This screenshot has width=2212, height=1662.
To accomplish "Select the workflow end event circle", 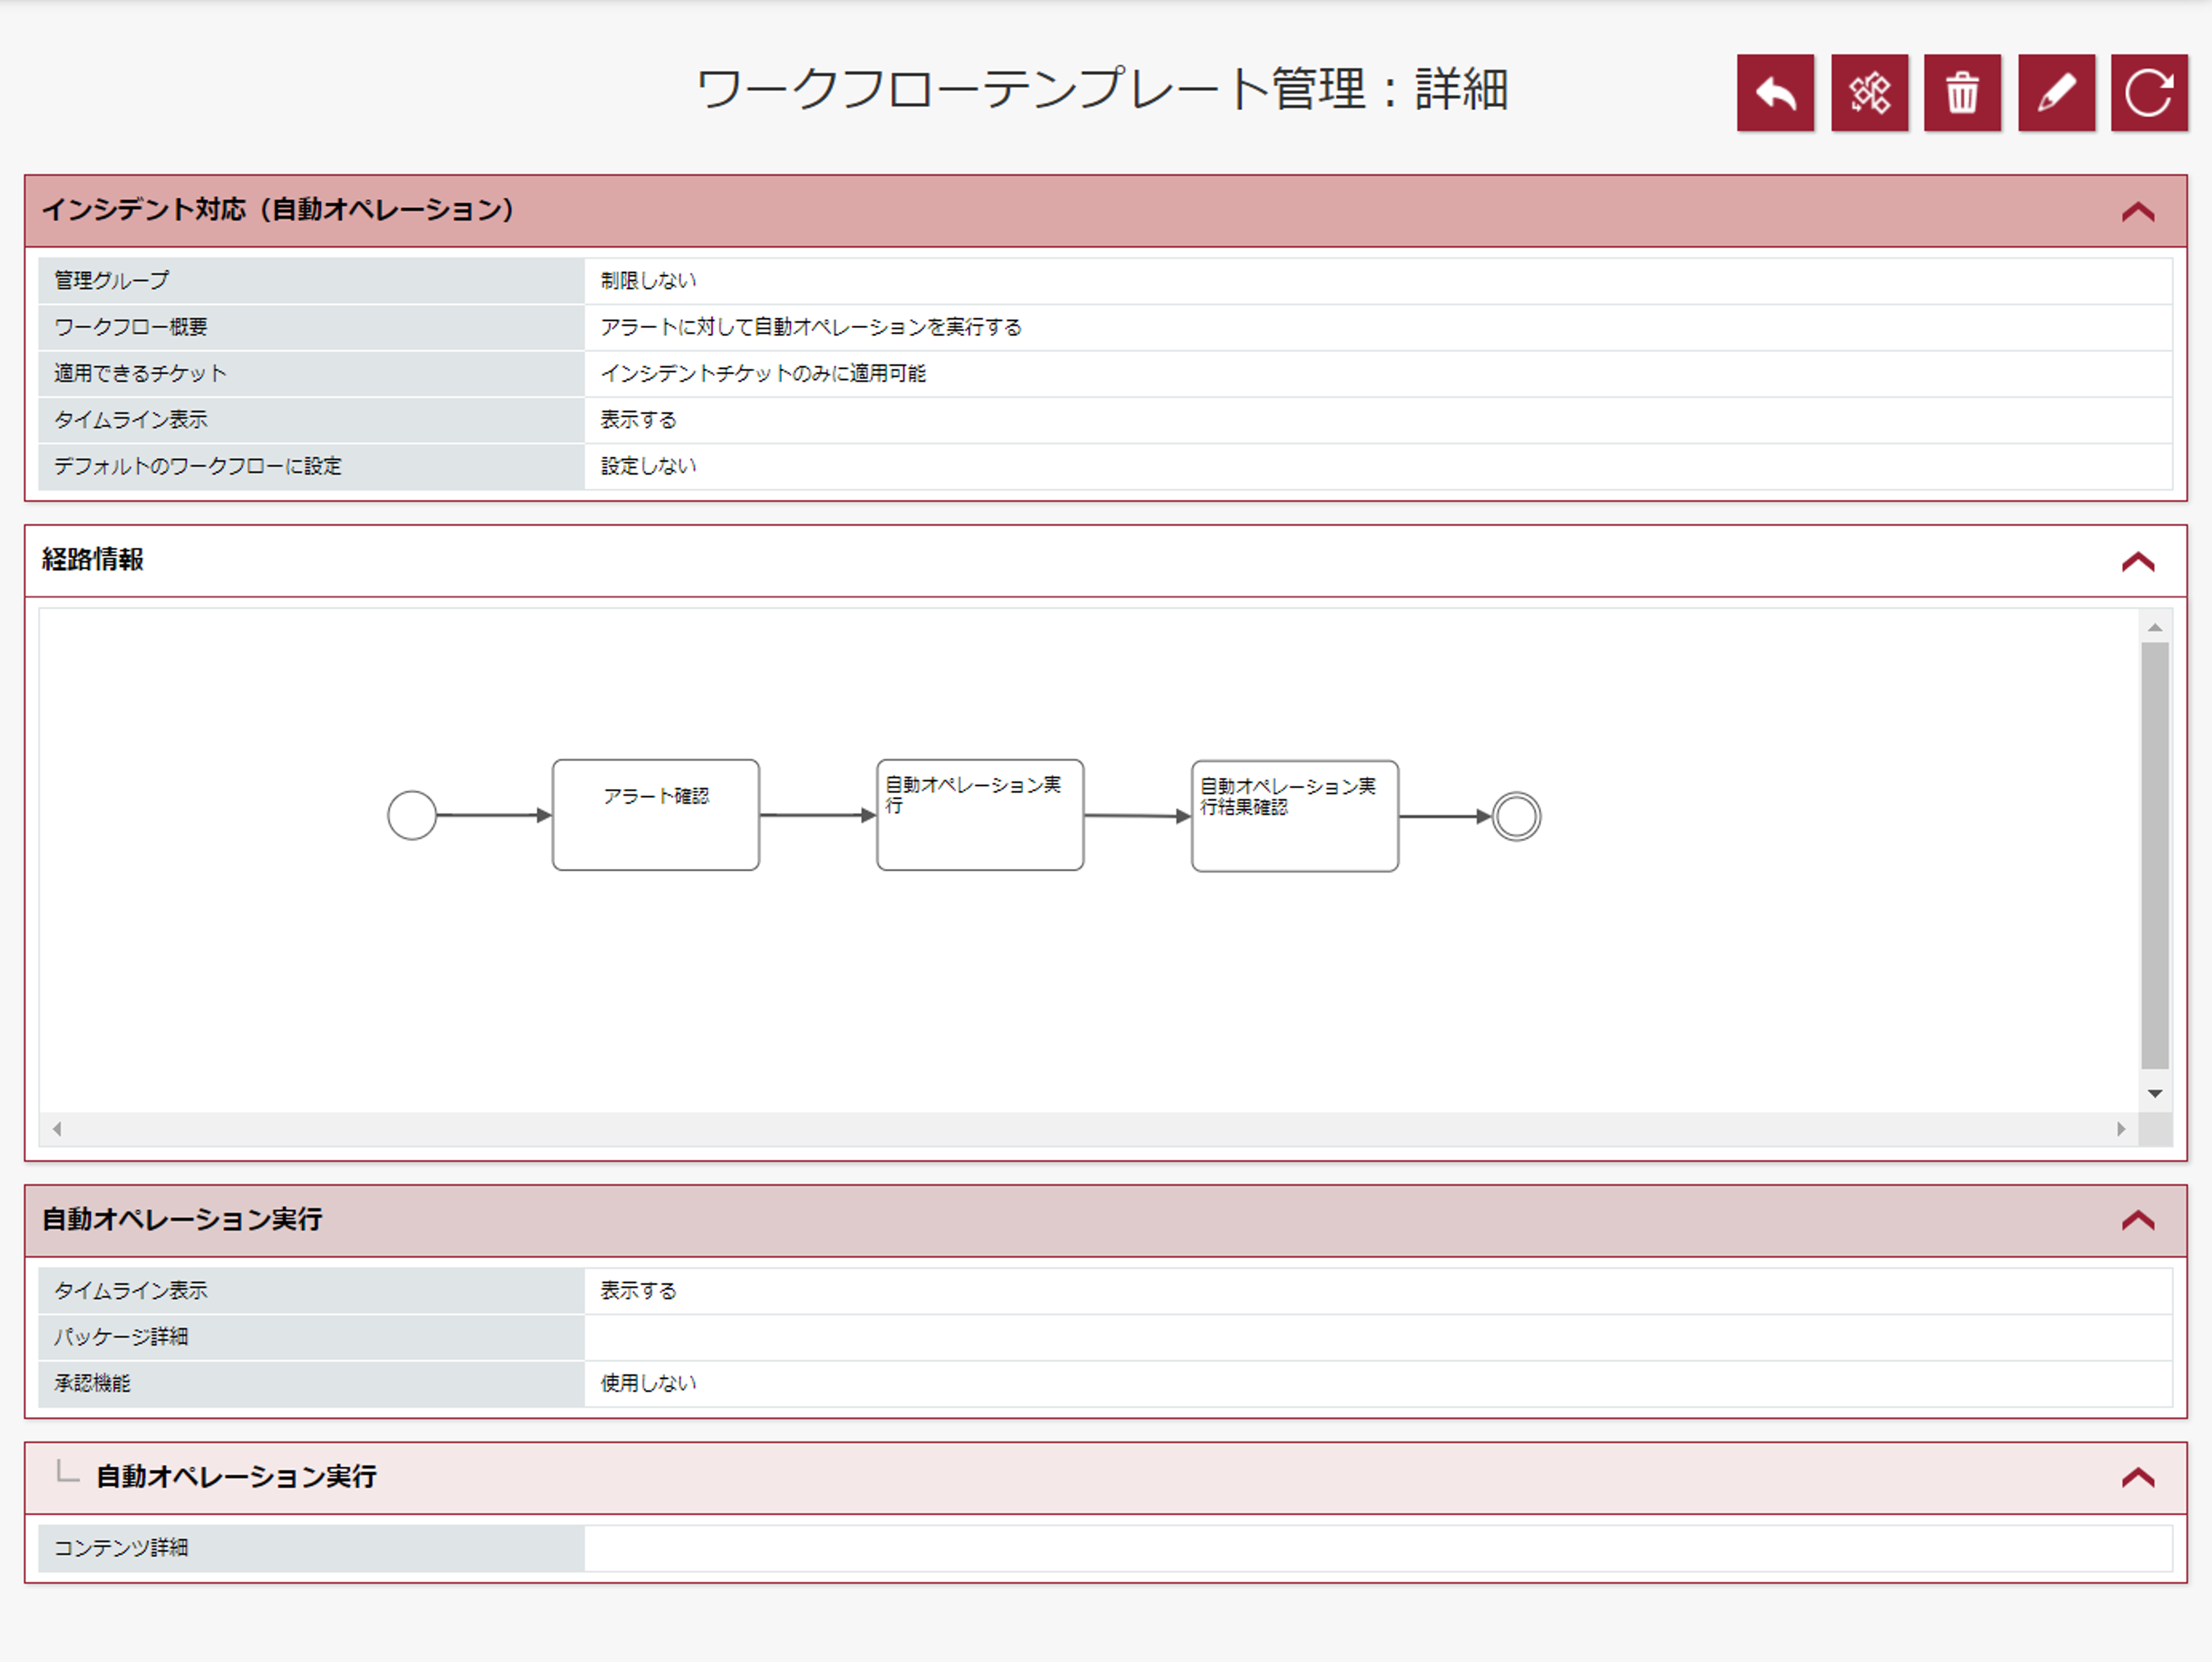I will point(1516,816).
